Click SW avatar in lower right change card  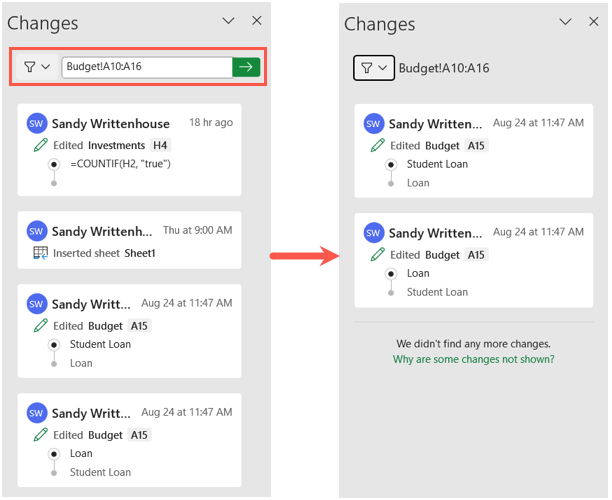click(x=374, y=233)
